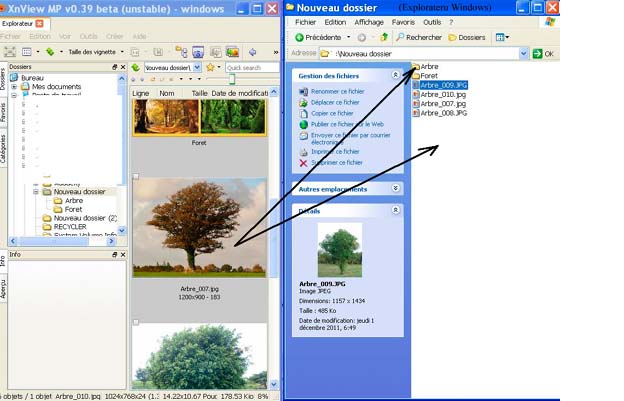Toggle Dossiers folder pane in Explorer toolbar
This screenshot has width=624, height=401.
[466, 37]
